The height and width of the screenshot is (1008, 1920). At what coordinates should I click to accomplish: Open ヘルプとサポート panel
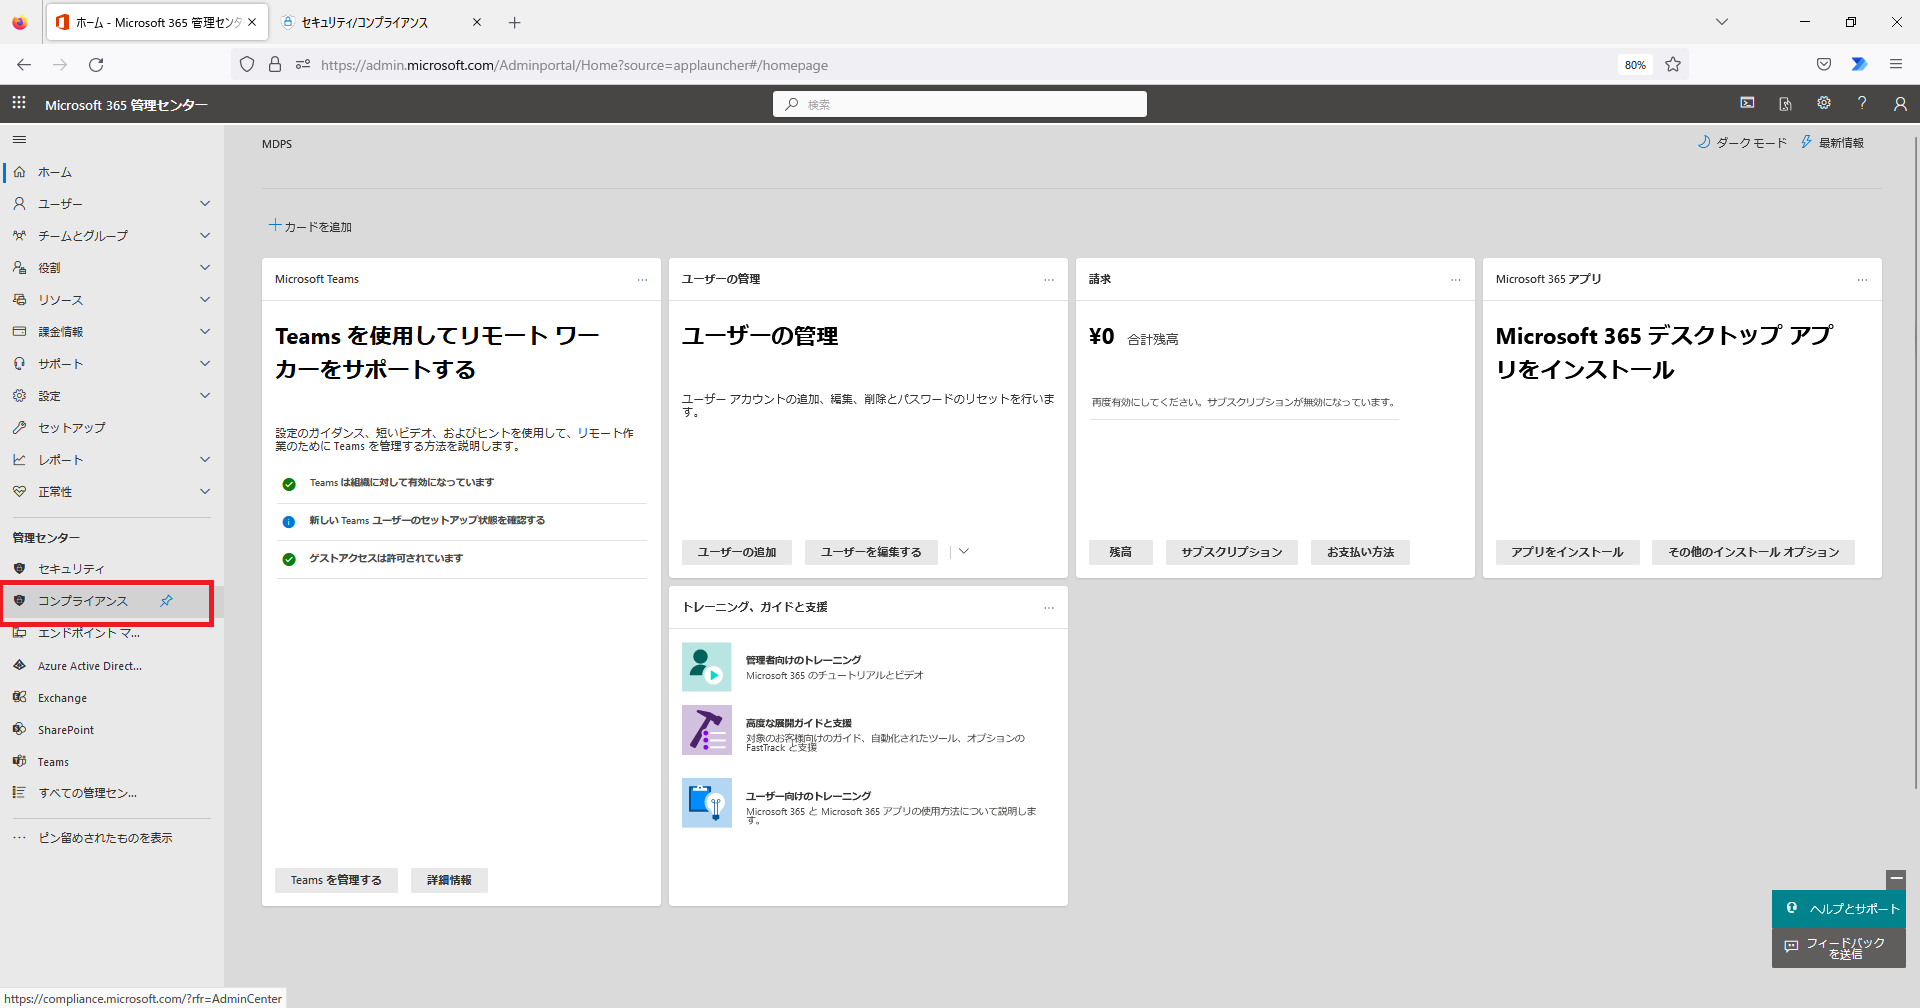coord(1839,909)
